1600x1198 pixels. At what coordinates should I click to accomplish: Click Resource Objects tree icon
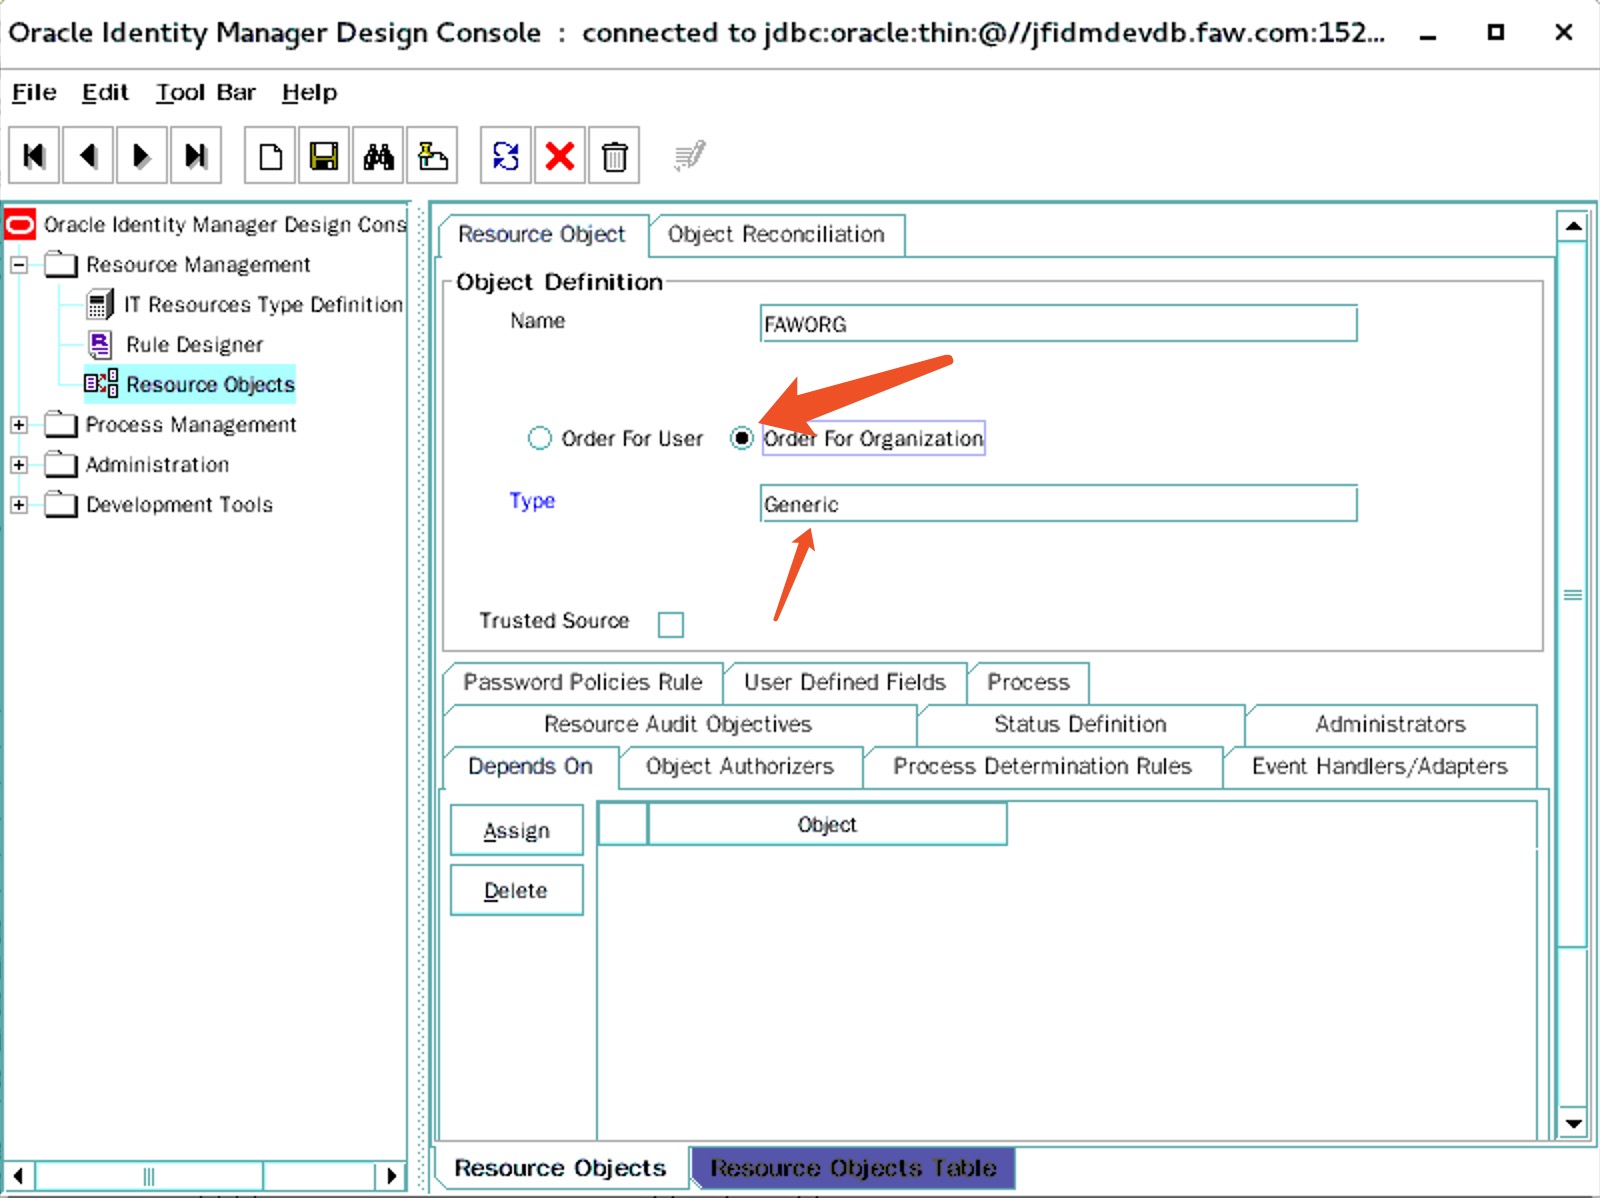[x=101, y=384]
